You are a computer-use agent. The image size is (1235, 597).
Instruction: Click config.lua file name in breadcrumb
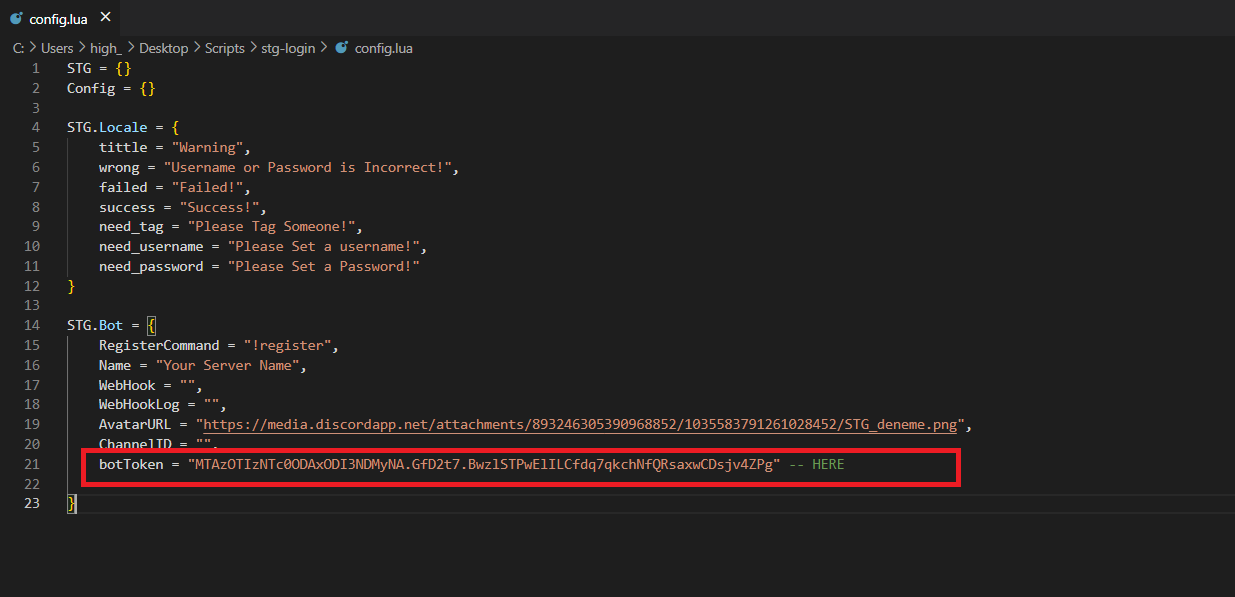(x=384, y=48)
